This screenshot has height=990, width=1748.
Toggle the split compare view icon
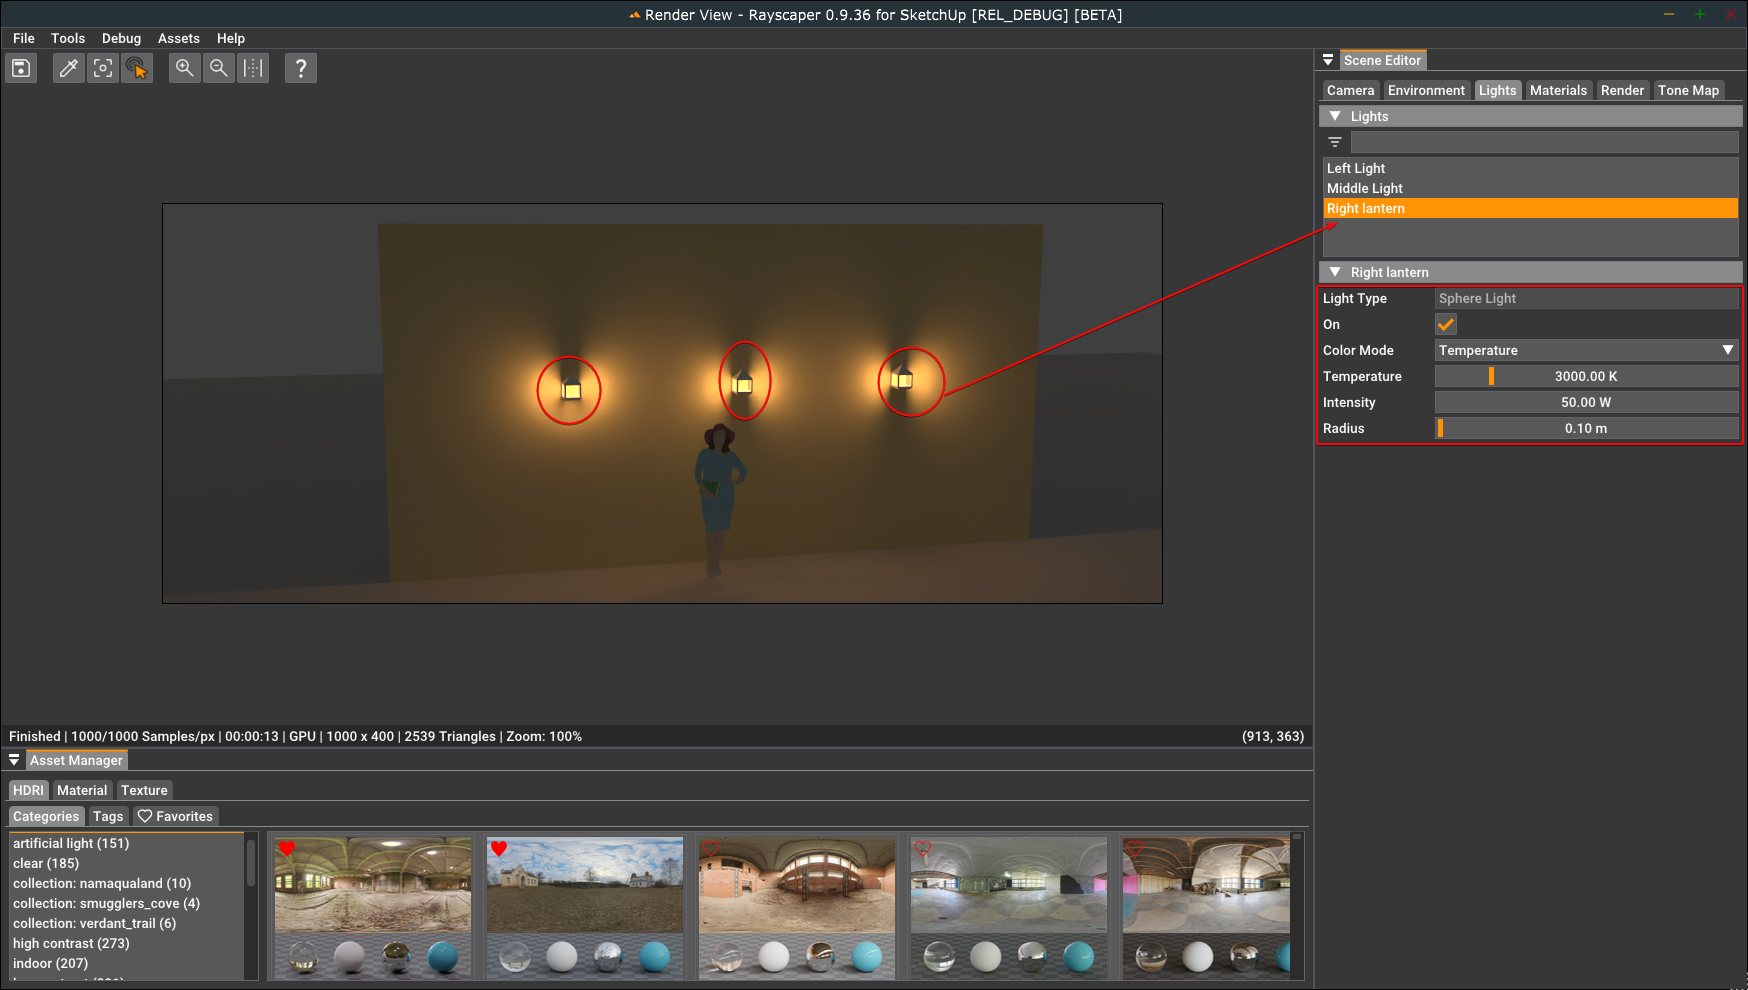click(253, 68)
